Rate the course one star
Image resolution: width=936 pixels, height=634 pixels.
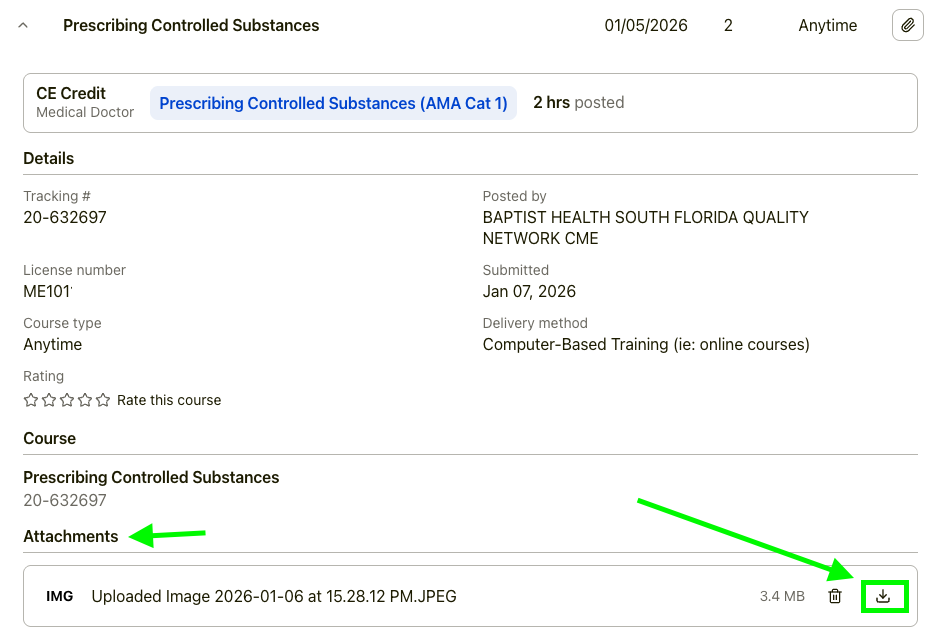tap(31, 400)
